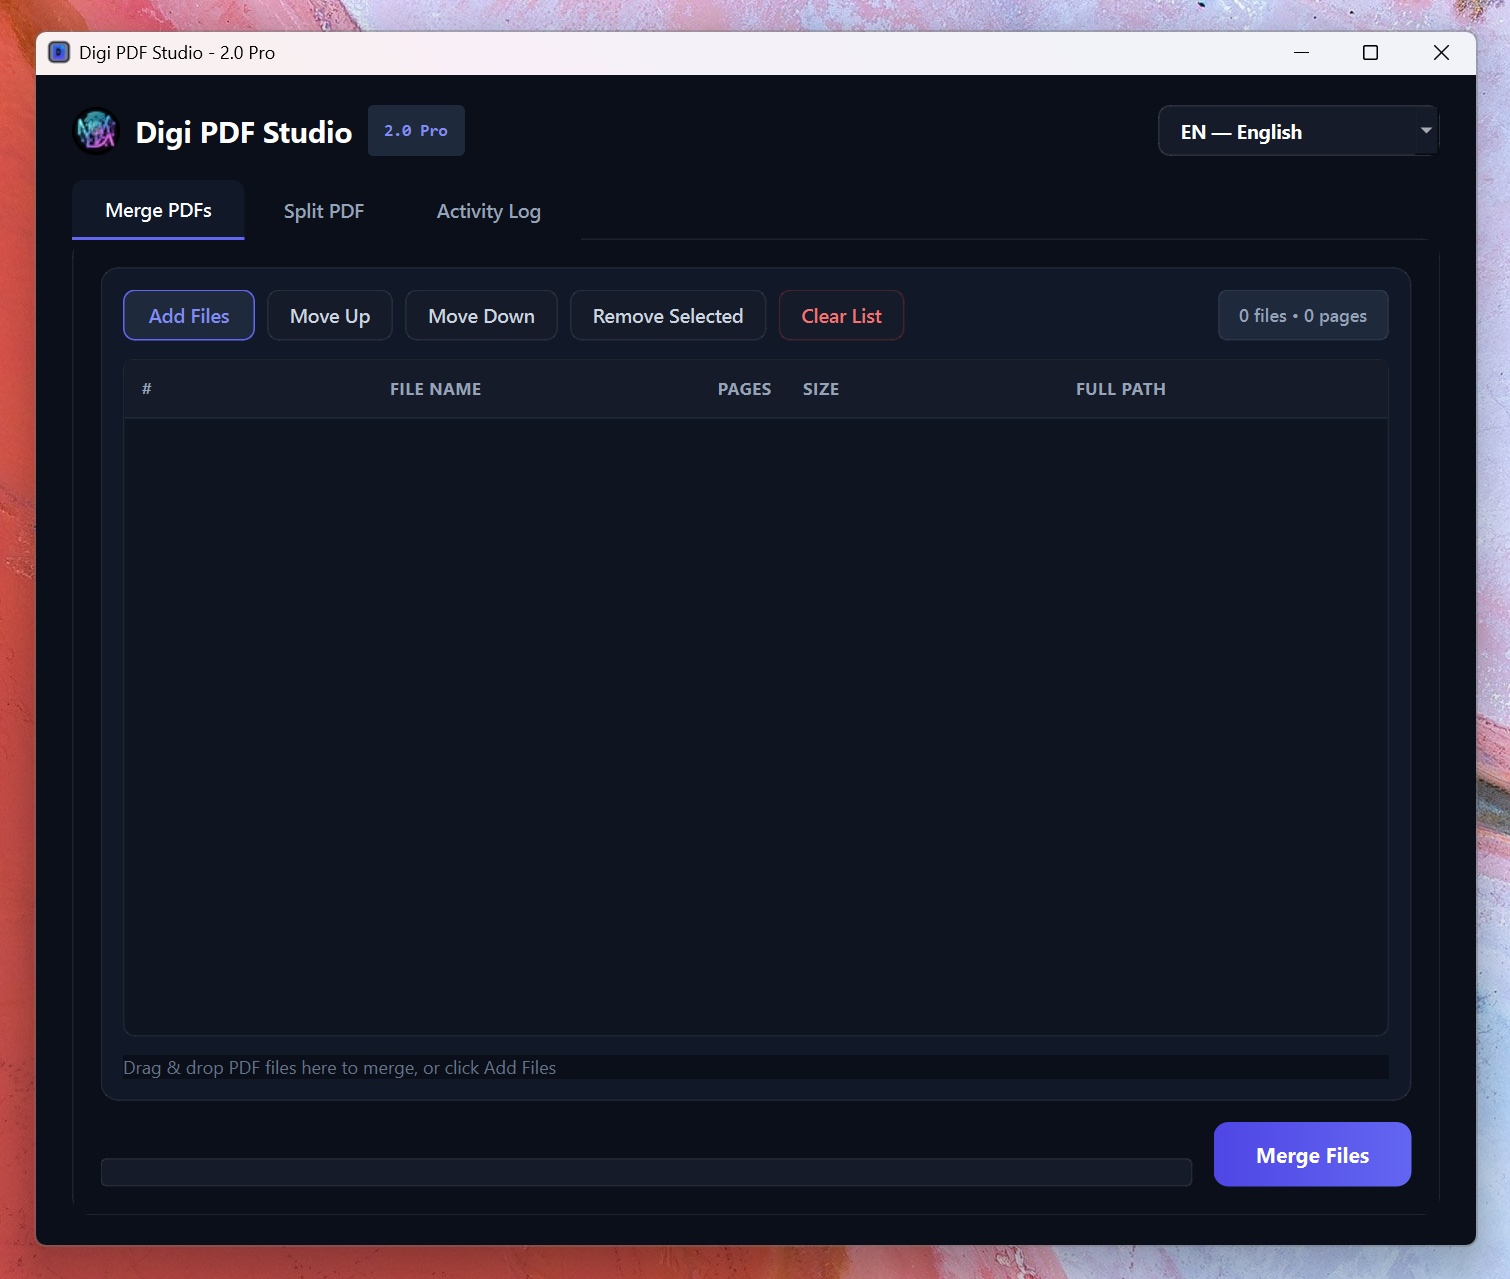Image resolution: width=1510 pixels, height=1279 pixels.
Task: Click the FILE NAME column header
Action: [436, 389]
